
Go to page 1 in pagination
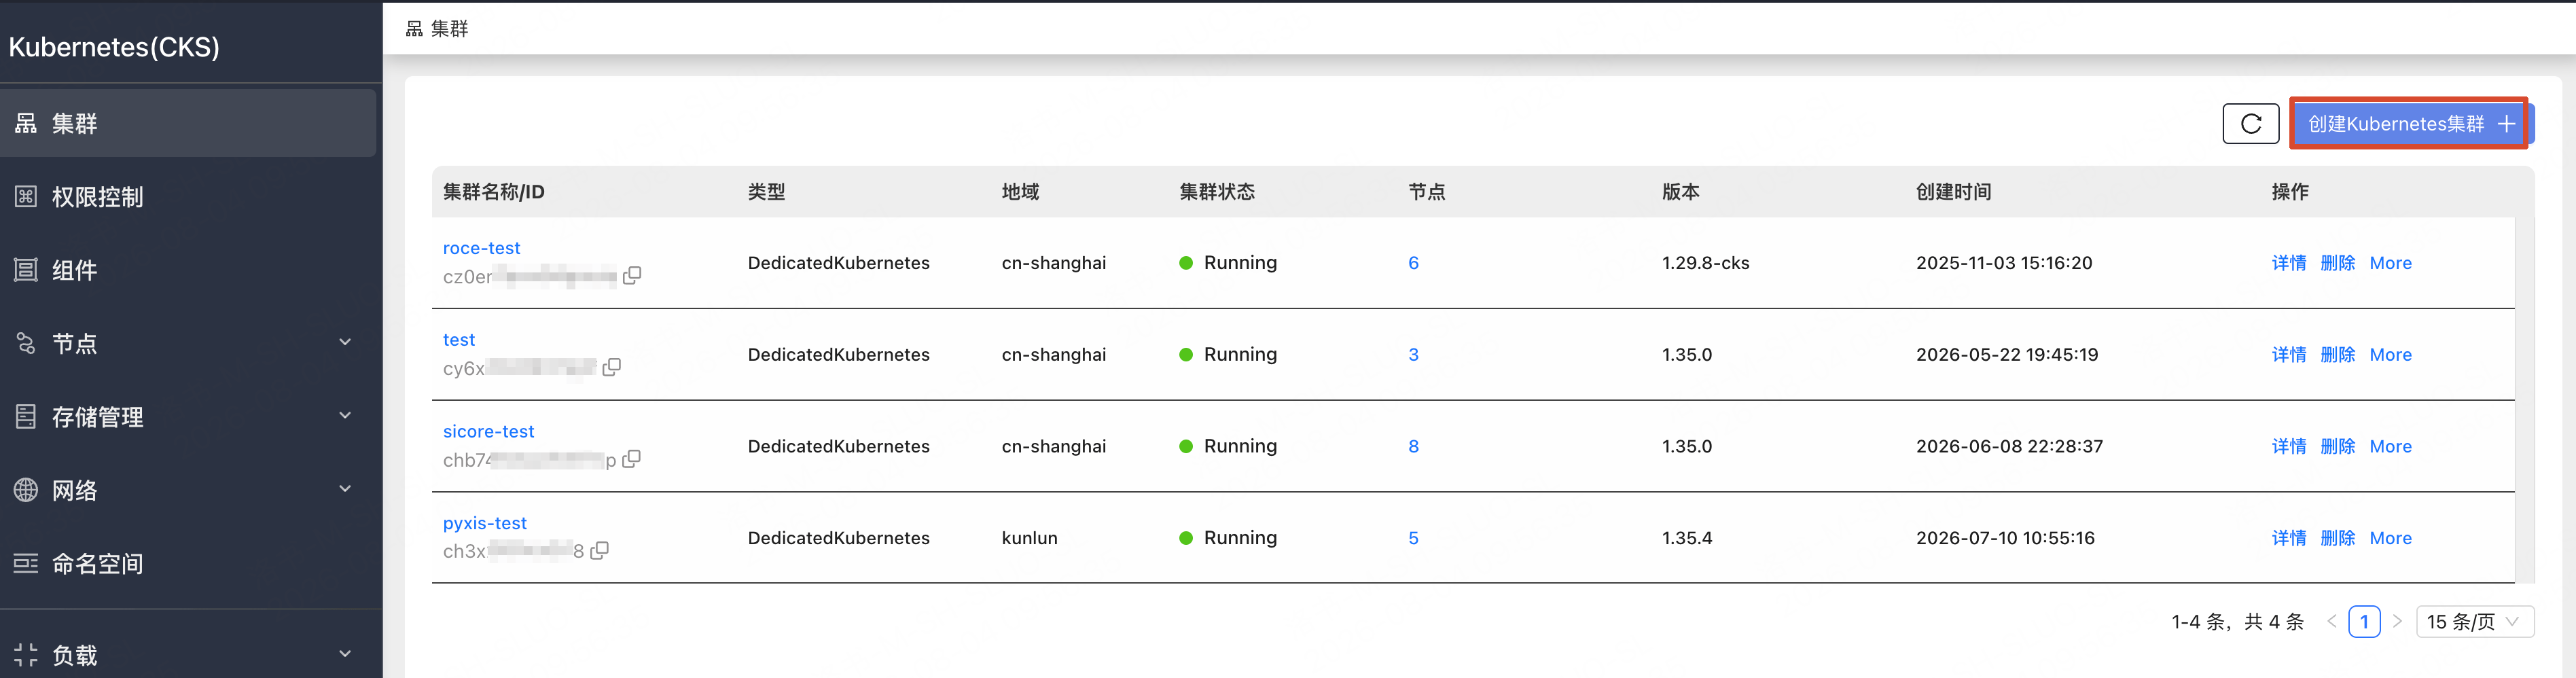point(2364,622)
